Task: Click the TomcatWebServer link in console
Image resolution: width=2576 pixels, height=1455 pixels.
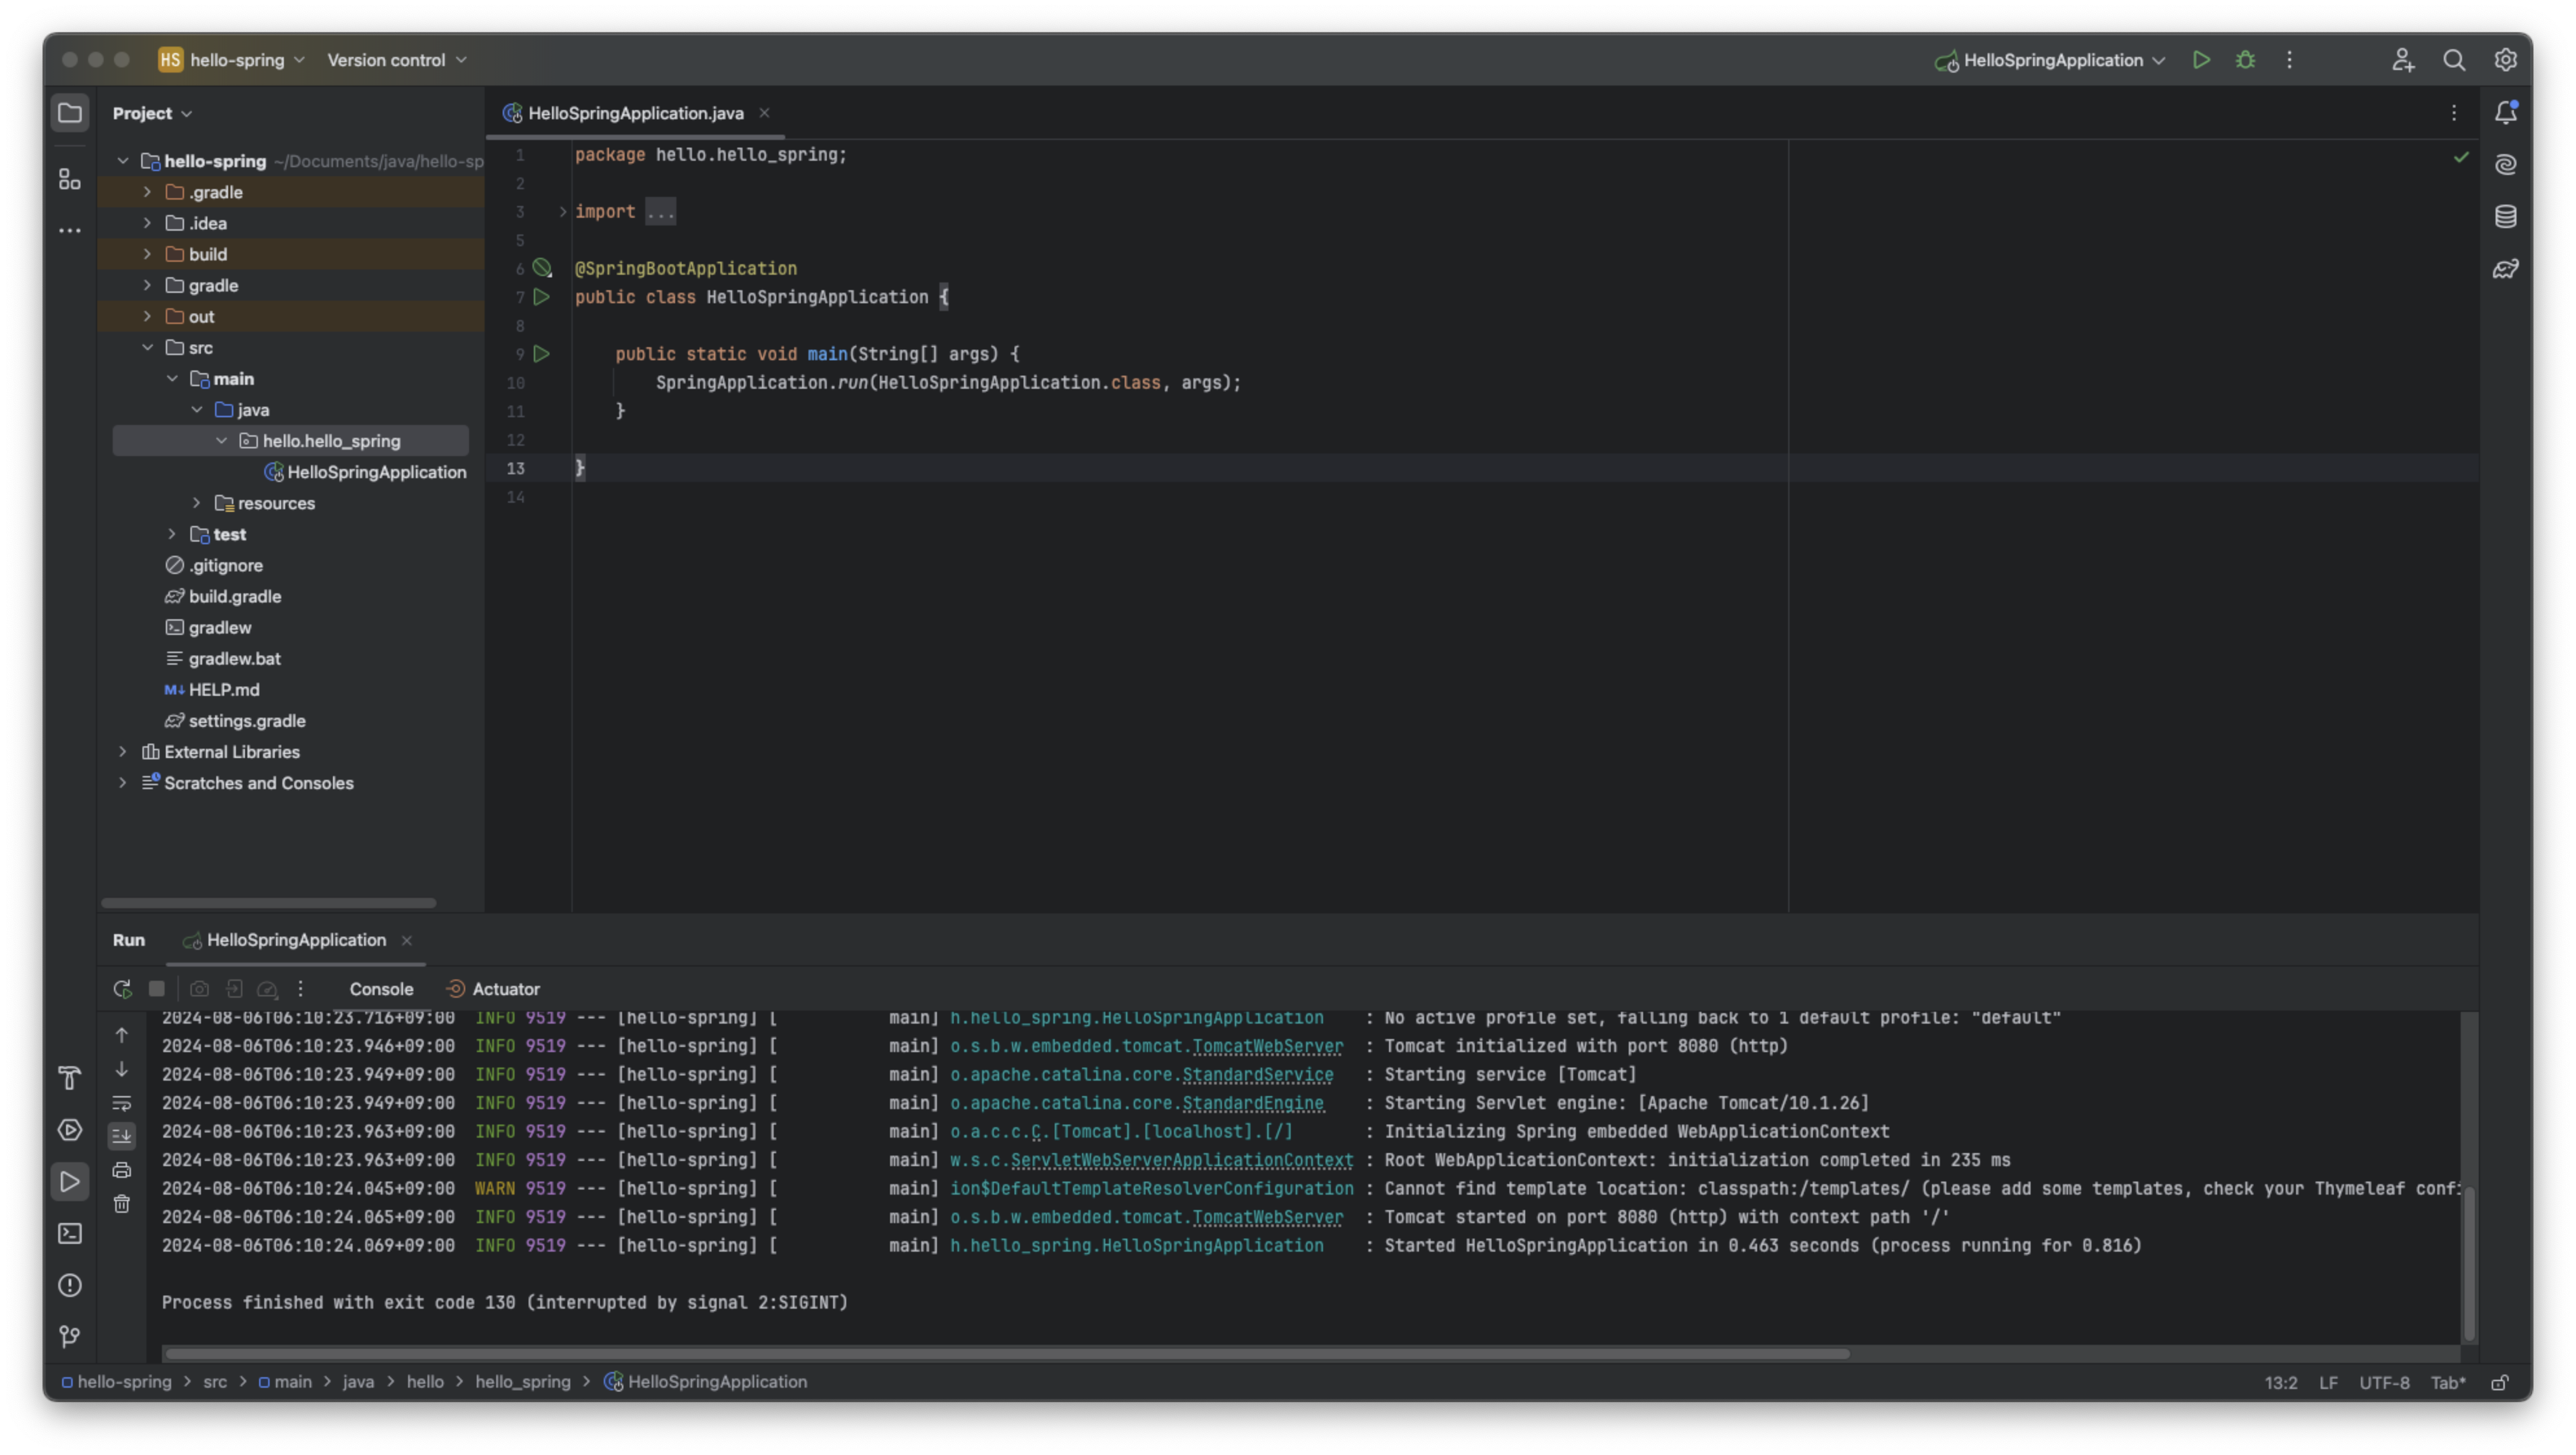Action: point(1267,1046)
